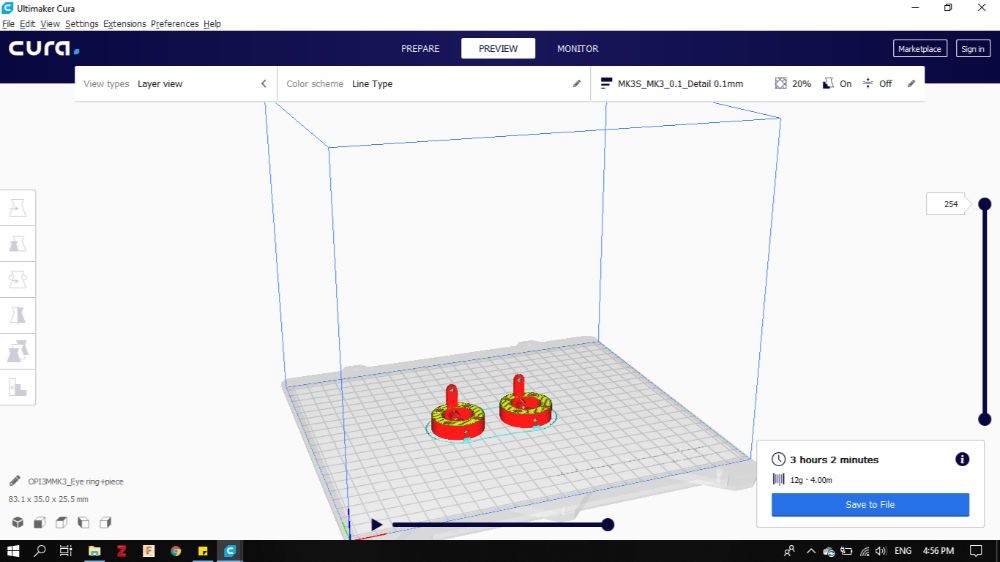Click the bottom handle of layer slider
1000x562 pixels.
[985, 419]
